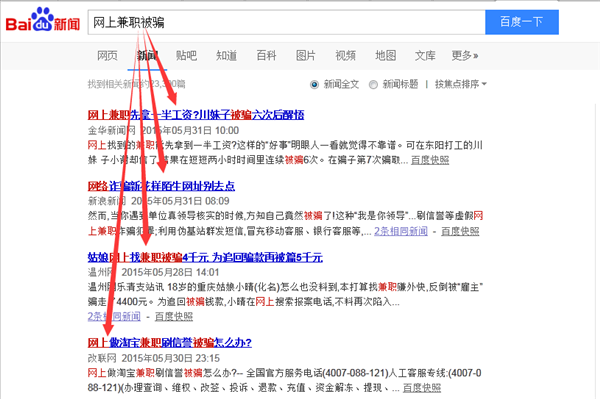Open result 网络诈骗新花样陌生网址别去点

[161, 186]
